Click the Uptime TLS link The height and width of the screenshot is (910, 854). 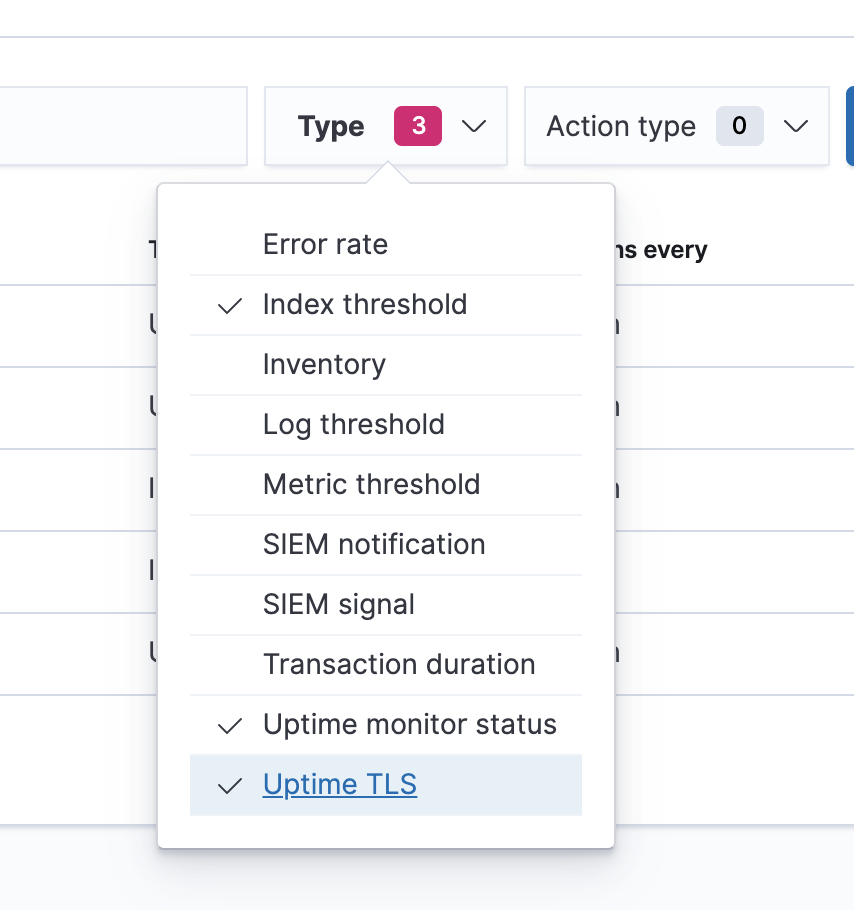pos(339,784)
